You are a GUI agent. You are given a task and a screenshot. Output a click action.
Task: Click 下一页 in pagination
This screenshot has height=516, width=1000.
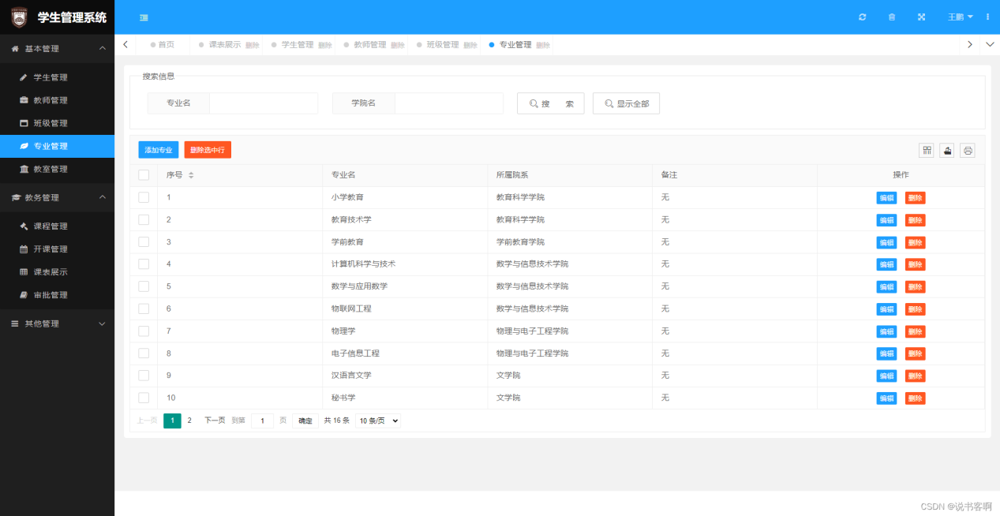pyautogui.click(x=214, y=421)
